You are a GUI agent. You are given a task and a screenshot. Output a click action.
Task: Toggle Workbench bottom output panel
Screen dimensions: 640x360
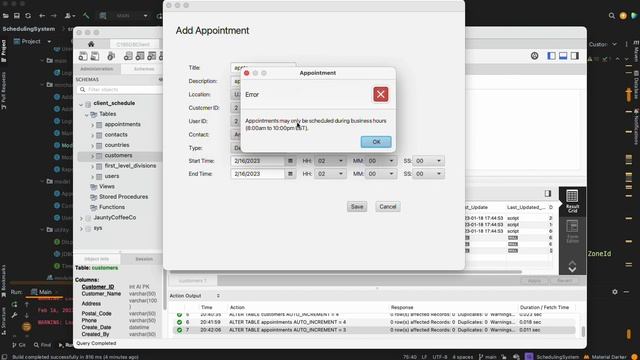click(x=563, y=56)
